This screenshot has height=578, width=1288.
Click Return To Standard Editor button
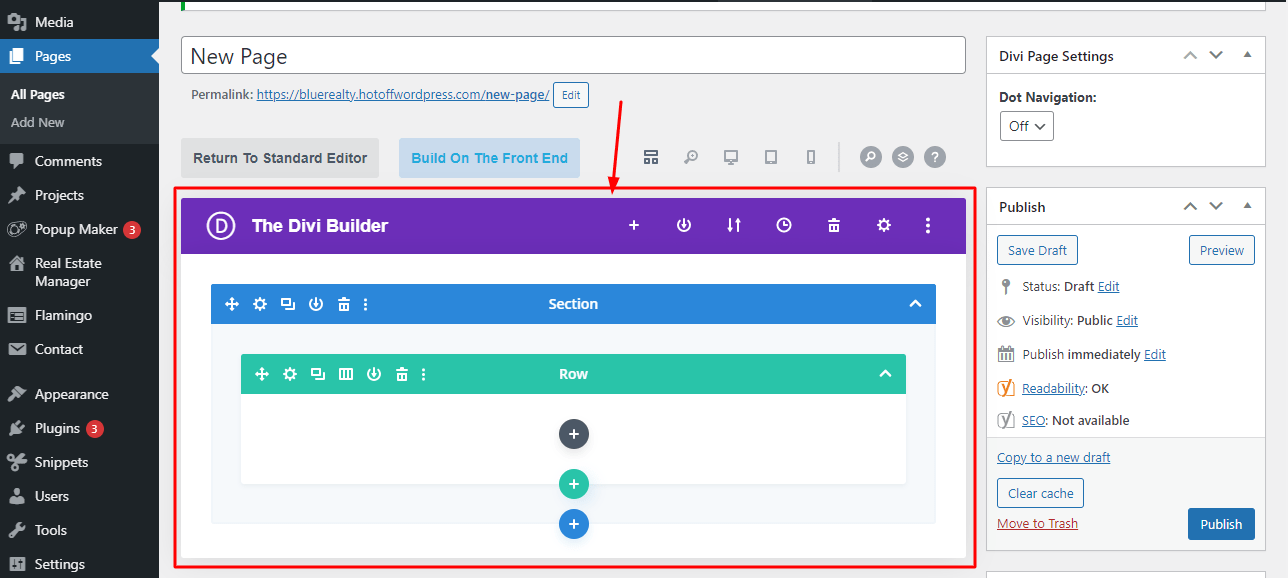[x=280, y=158]
